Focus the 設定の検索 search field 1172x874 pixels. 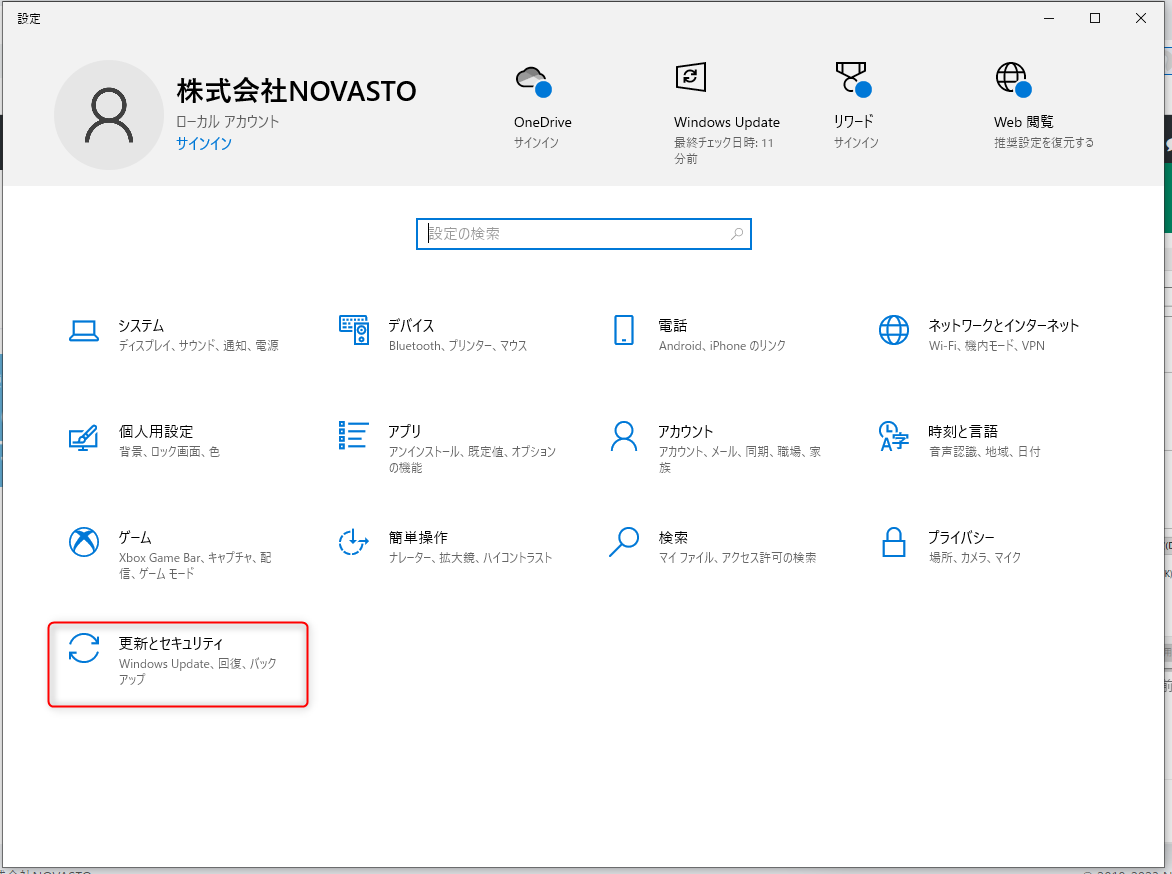(x=584, y=234)
